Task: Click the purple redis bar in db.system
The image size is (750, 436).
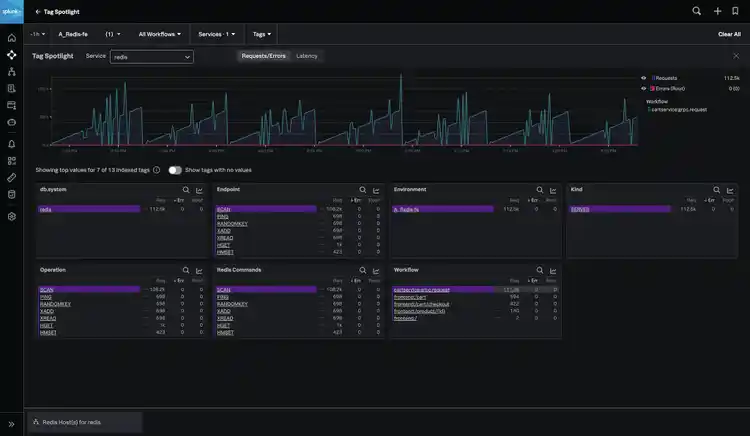Action: (x=90, y=210)
